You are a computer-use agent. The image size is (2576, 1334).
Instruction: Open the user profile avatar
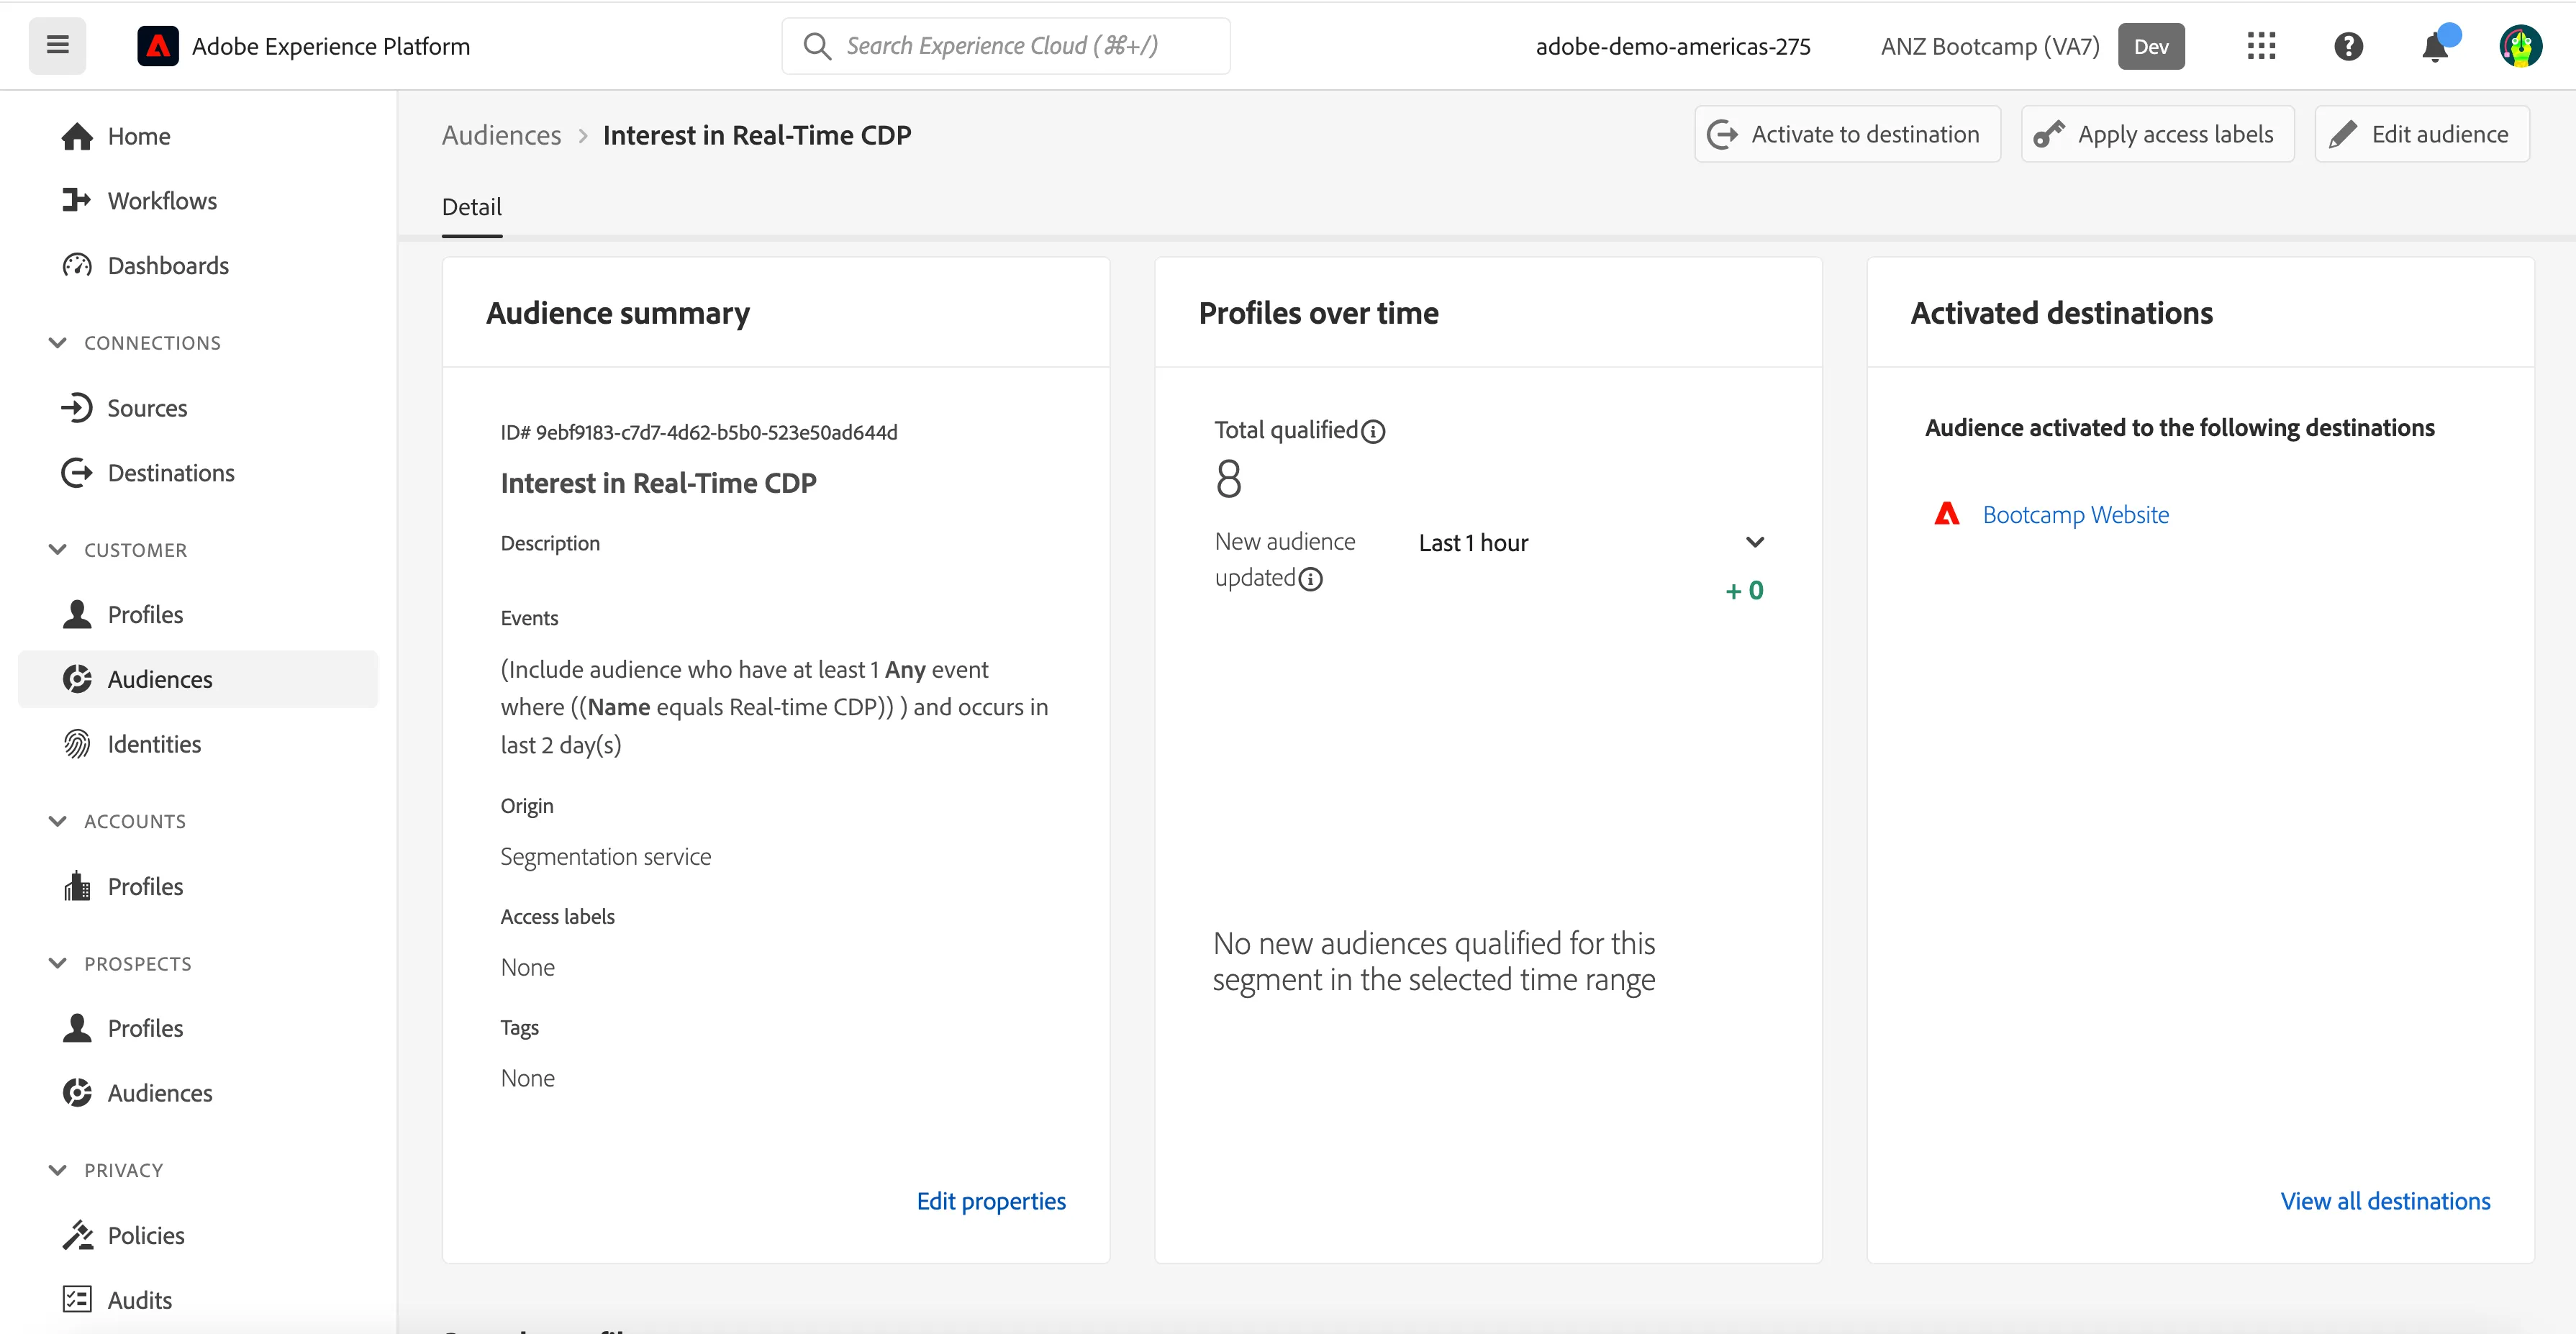click(2520, 46)
